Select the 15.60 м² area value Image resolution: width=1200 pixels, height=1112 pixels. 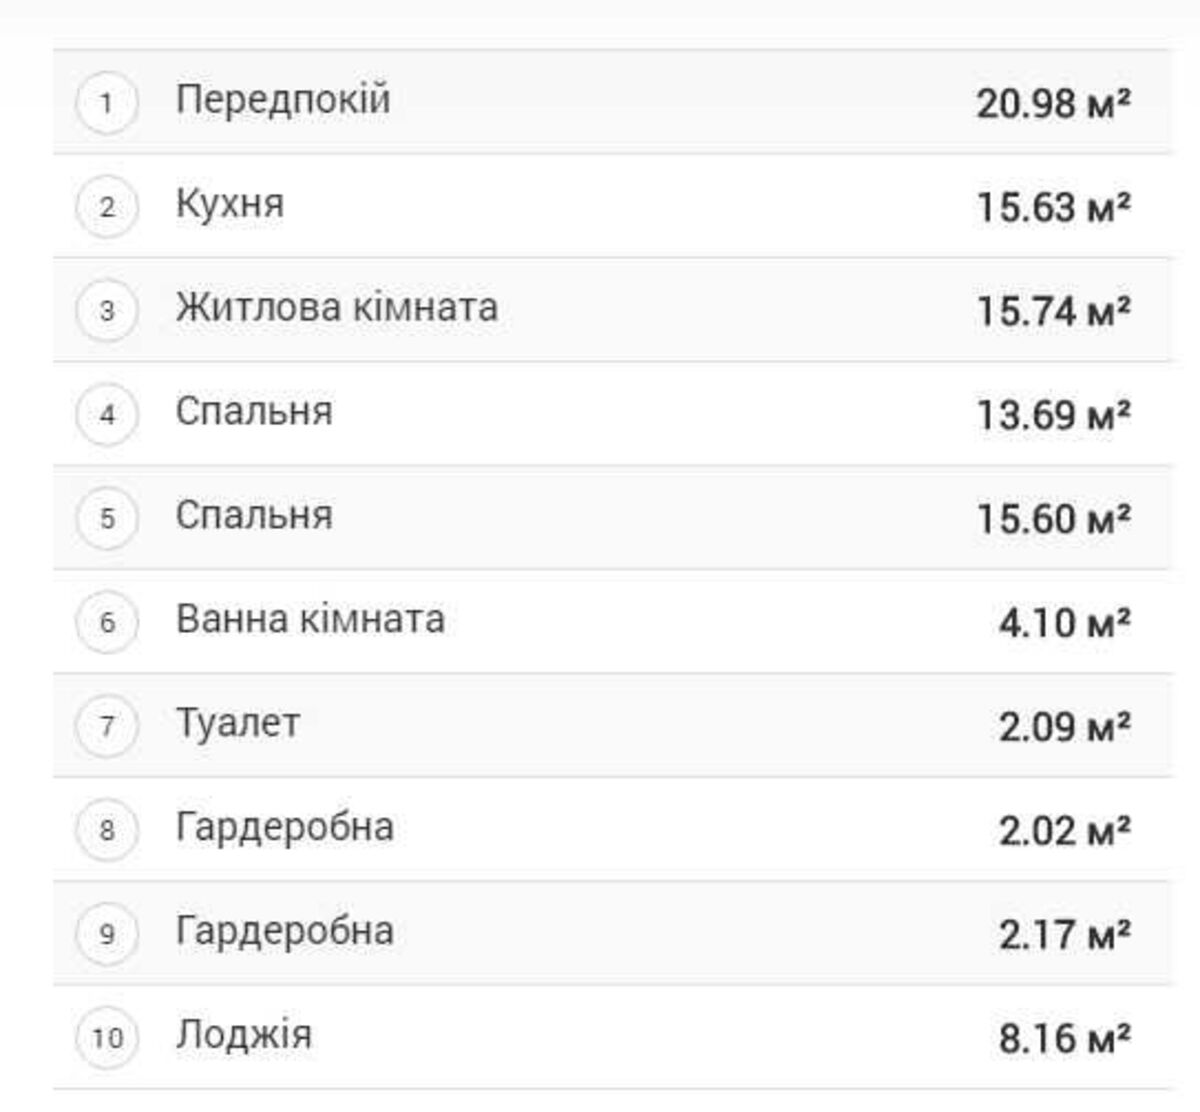[x=1053, y=519]
